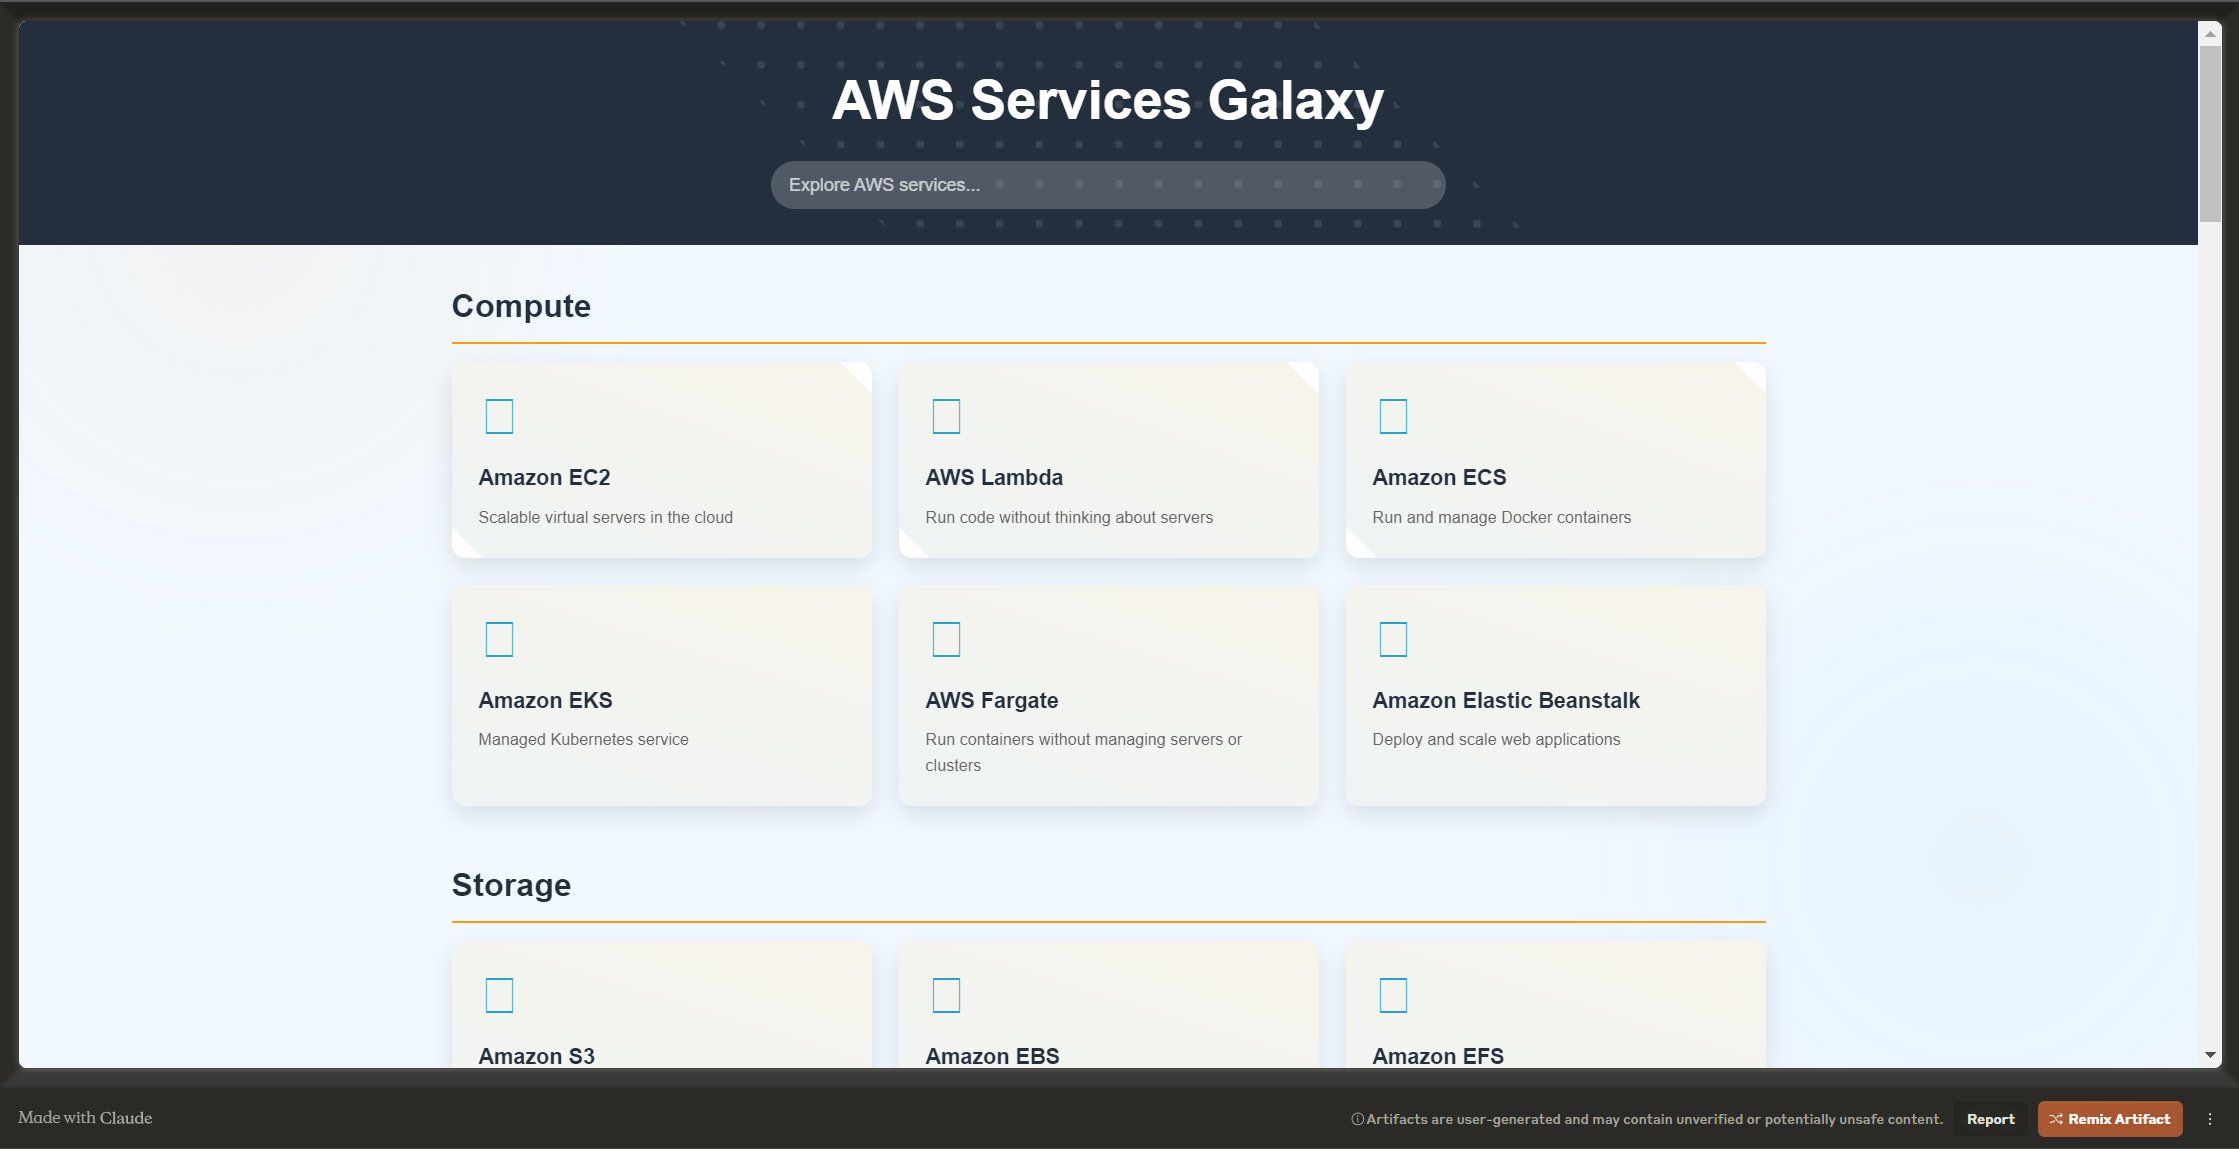2239x1149 pixels.
Task: Select the Storage section heading
Action: coord(510,884)
